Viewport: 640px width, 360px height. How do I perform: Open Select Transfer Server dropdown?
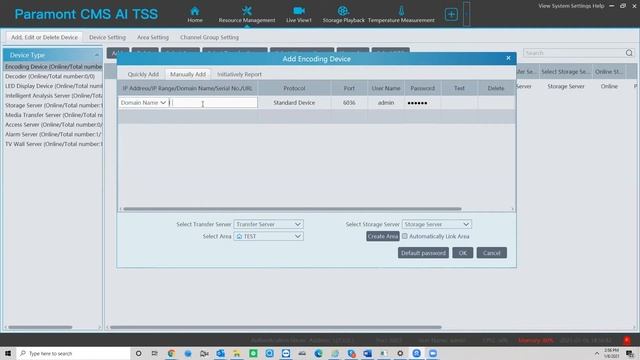(x=268, y=224)
